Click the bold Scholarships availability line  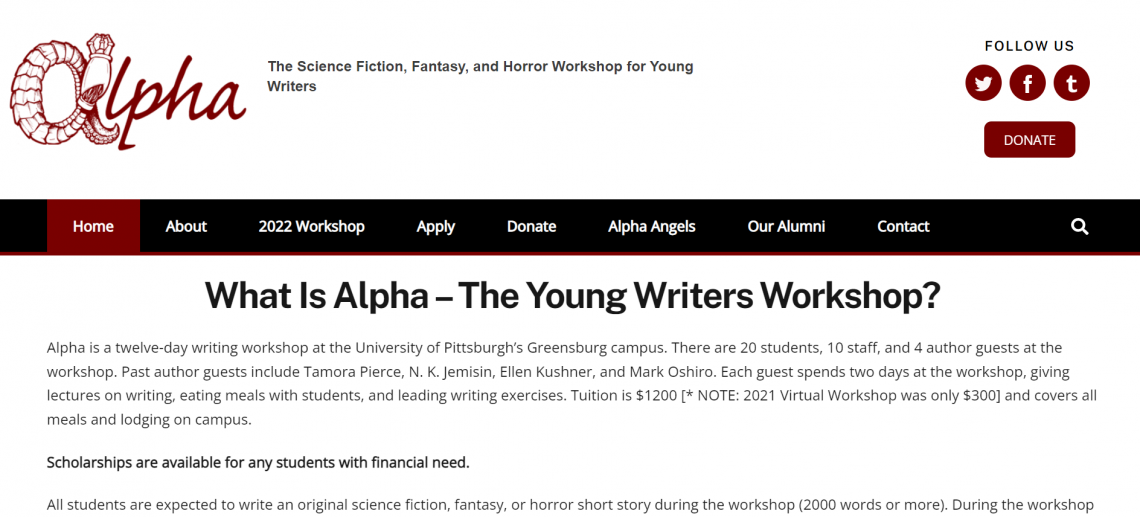click(258, 462)
